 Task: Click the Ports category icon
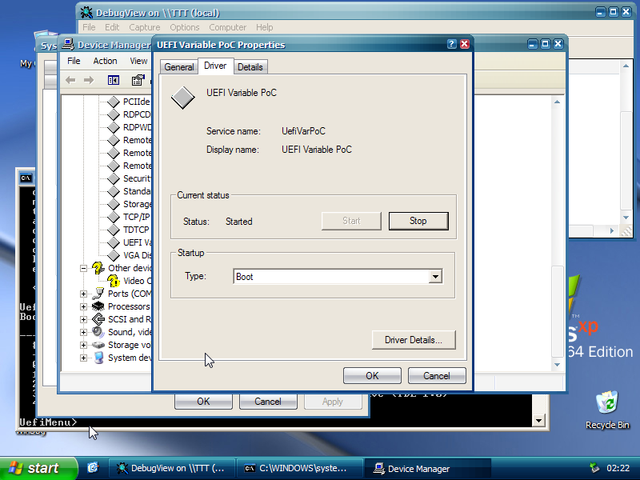[98, 293]
